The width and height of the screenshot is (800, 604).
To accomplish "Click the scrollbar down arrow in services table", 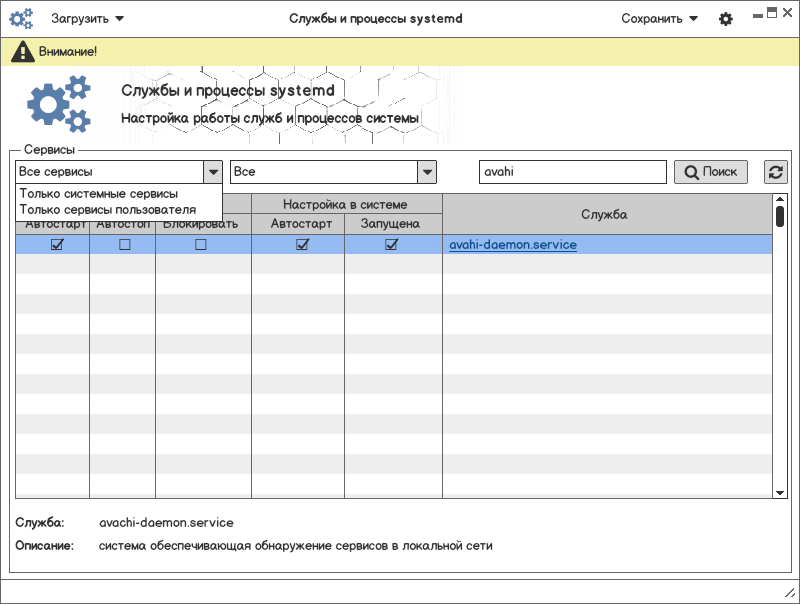I will [780, 492].
